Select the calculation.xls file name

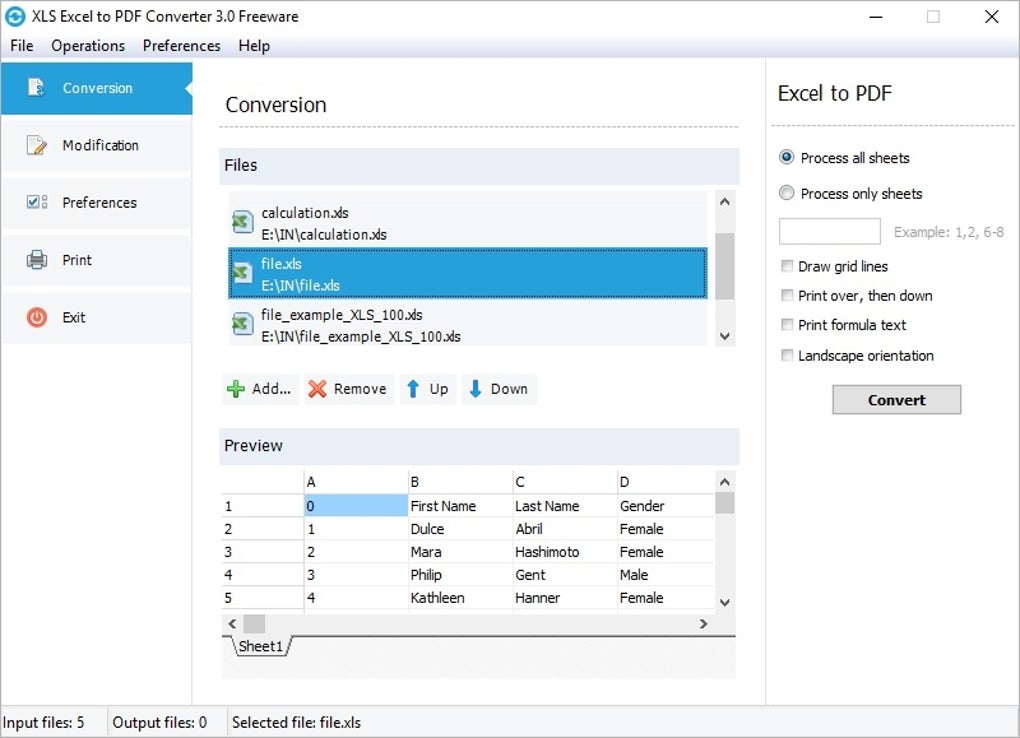pos(304,213)
